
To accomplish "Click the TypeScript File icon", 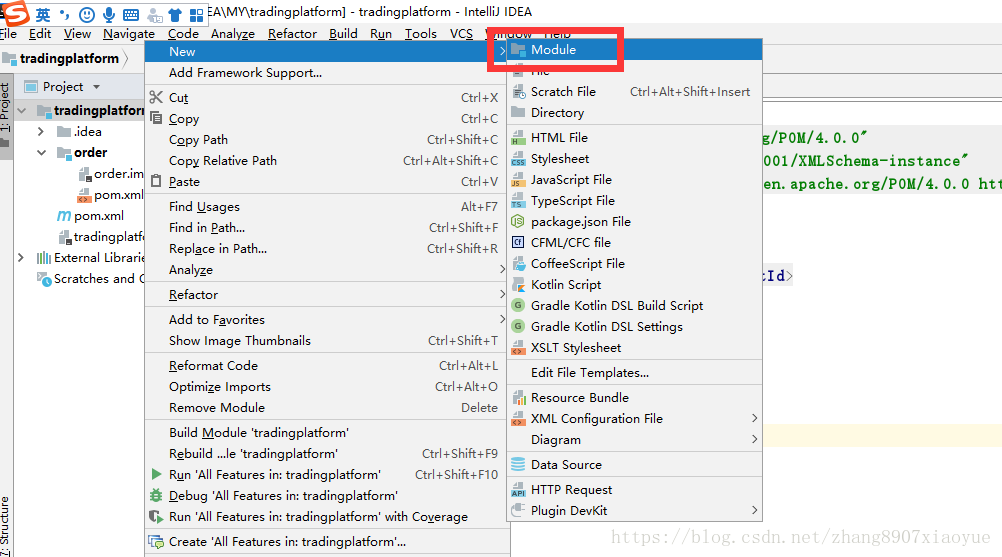I will click(518, 201).
